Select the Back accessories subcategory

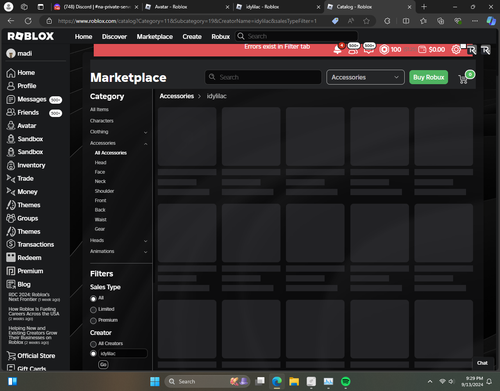tap(100, 210)
